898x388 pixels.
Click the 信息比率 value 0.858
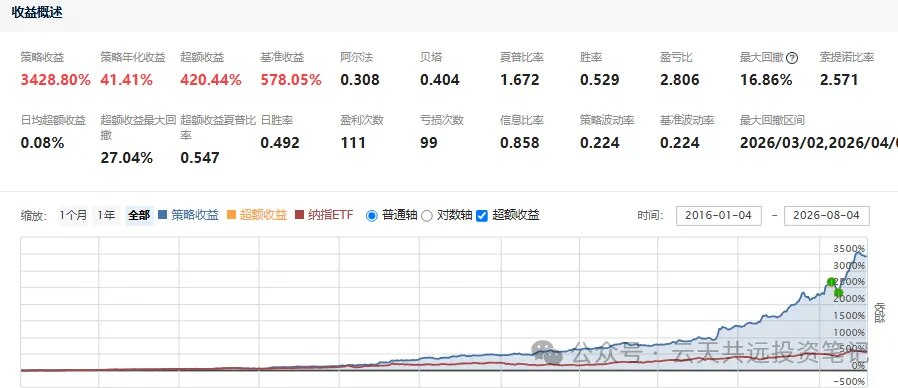coord(519,143)
